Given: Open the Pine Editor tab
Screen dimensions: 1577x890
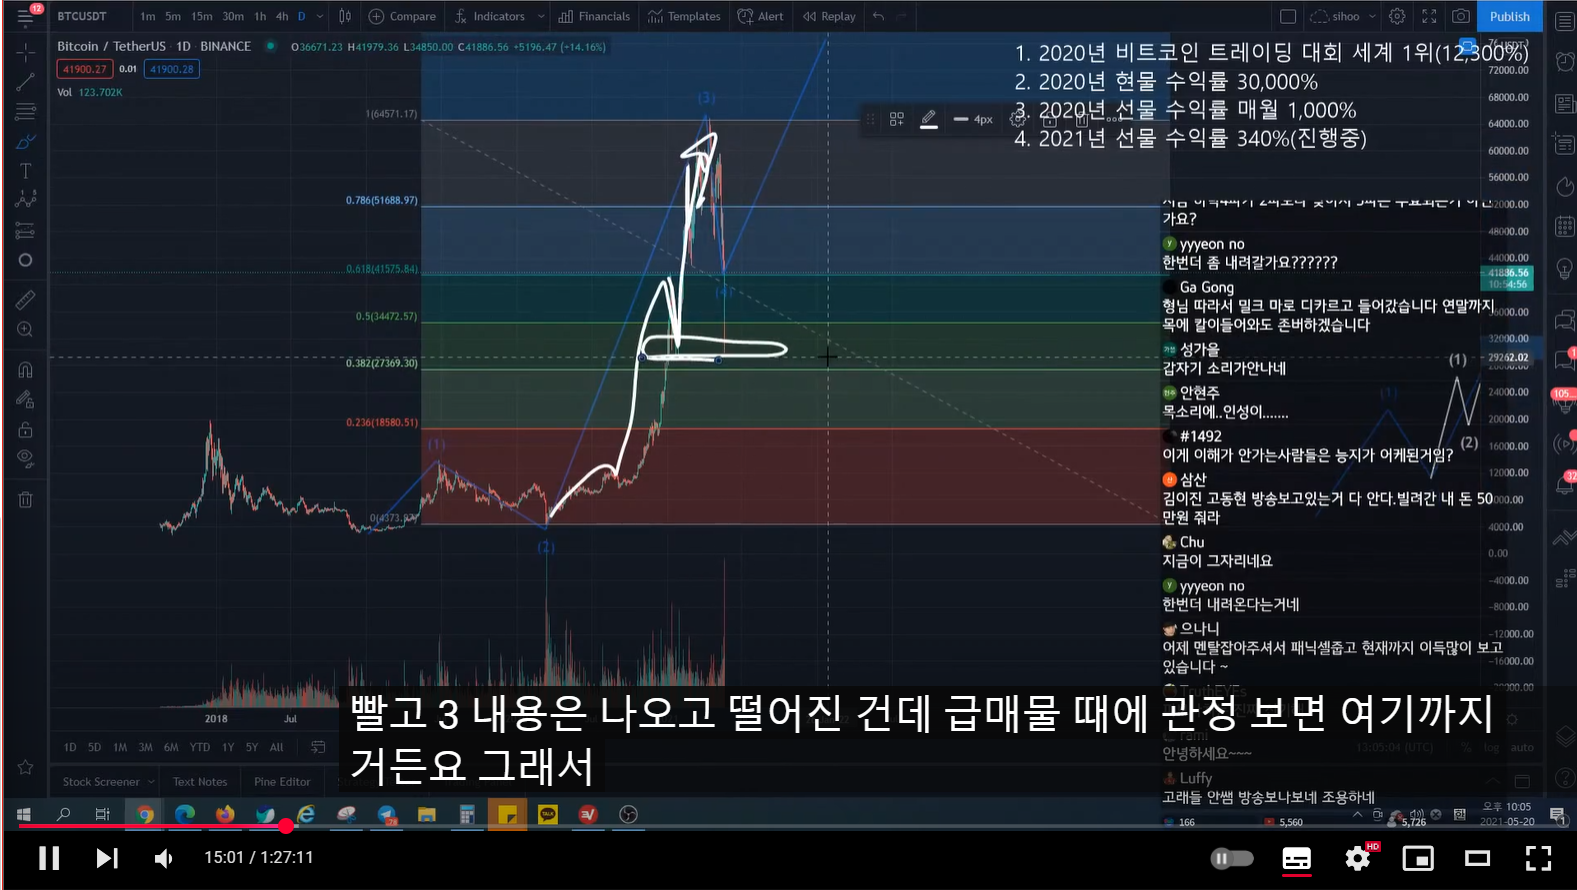Looking at the screenshot, I should pos(282,782).
